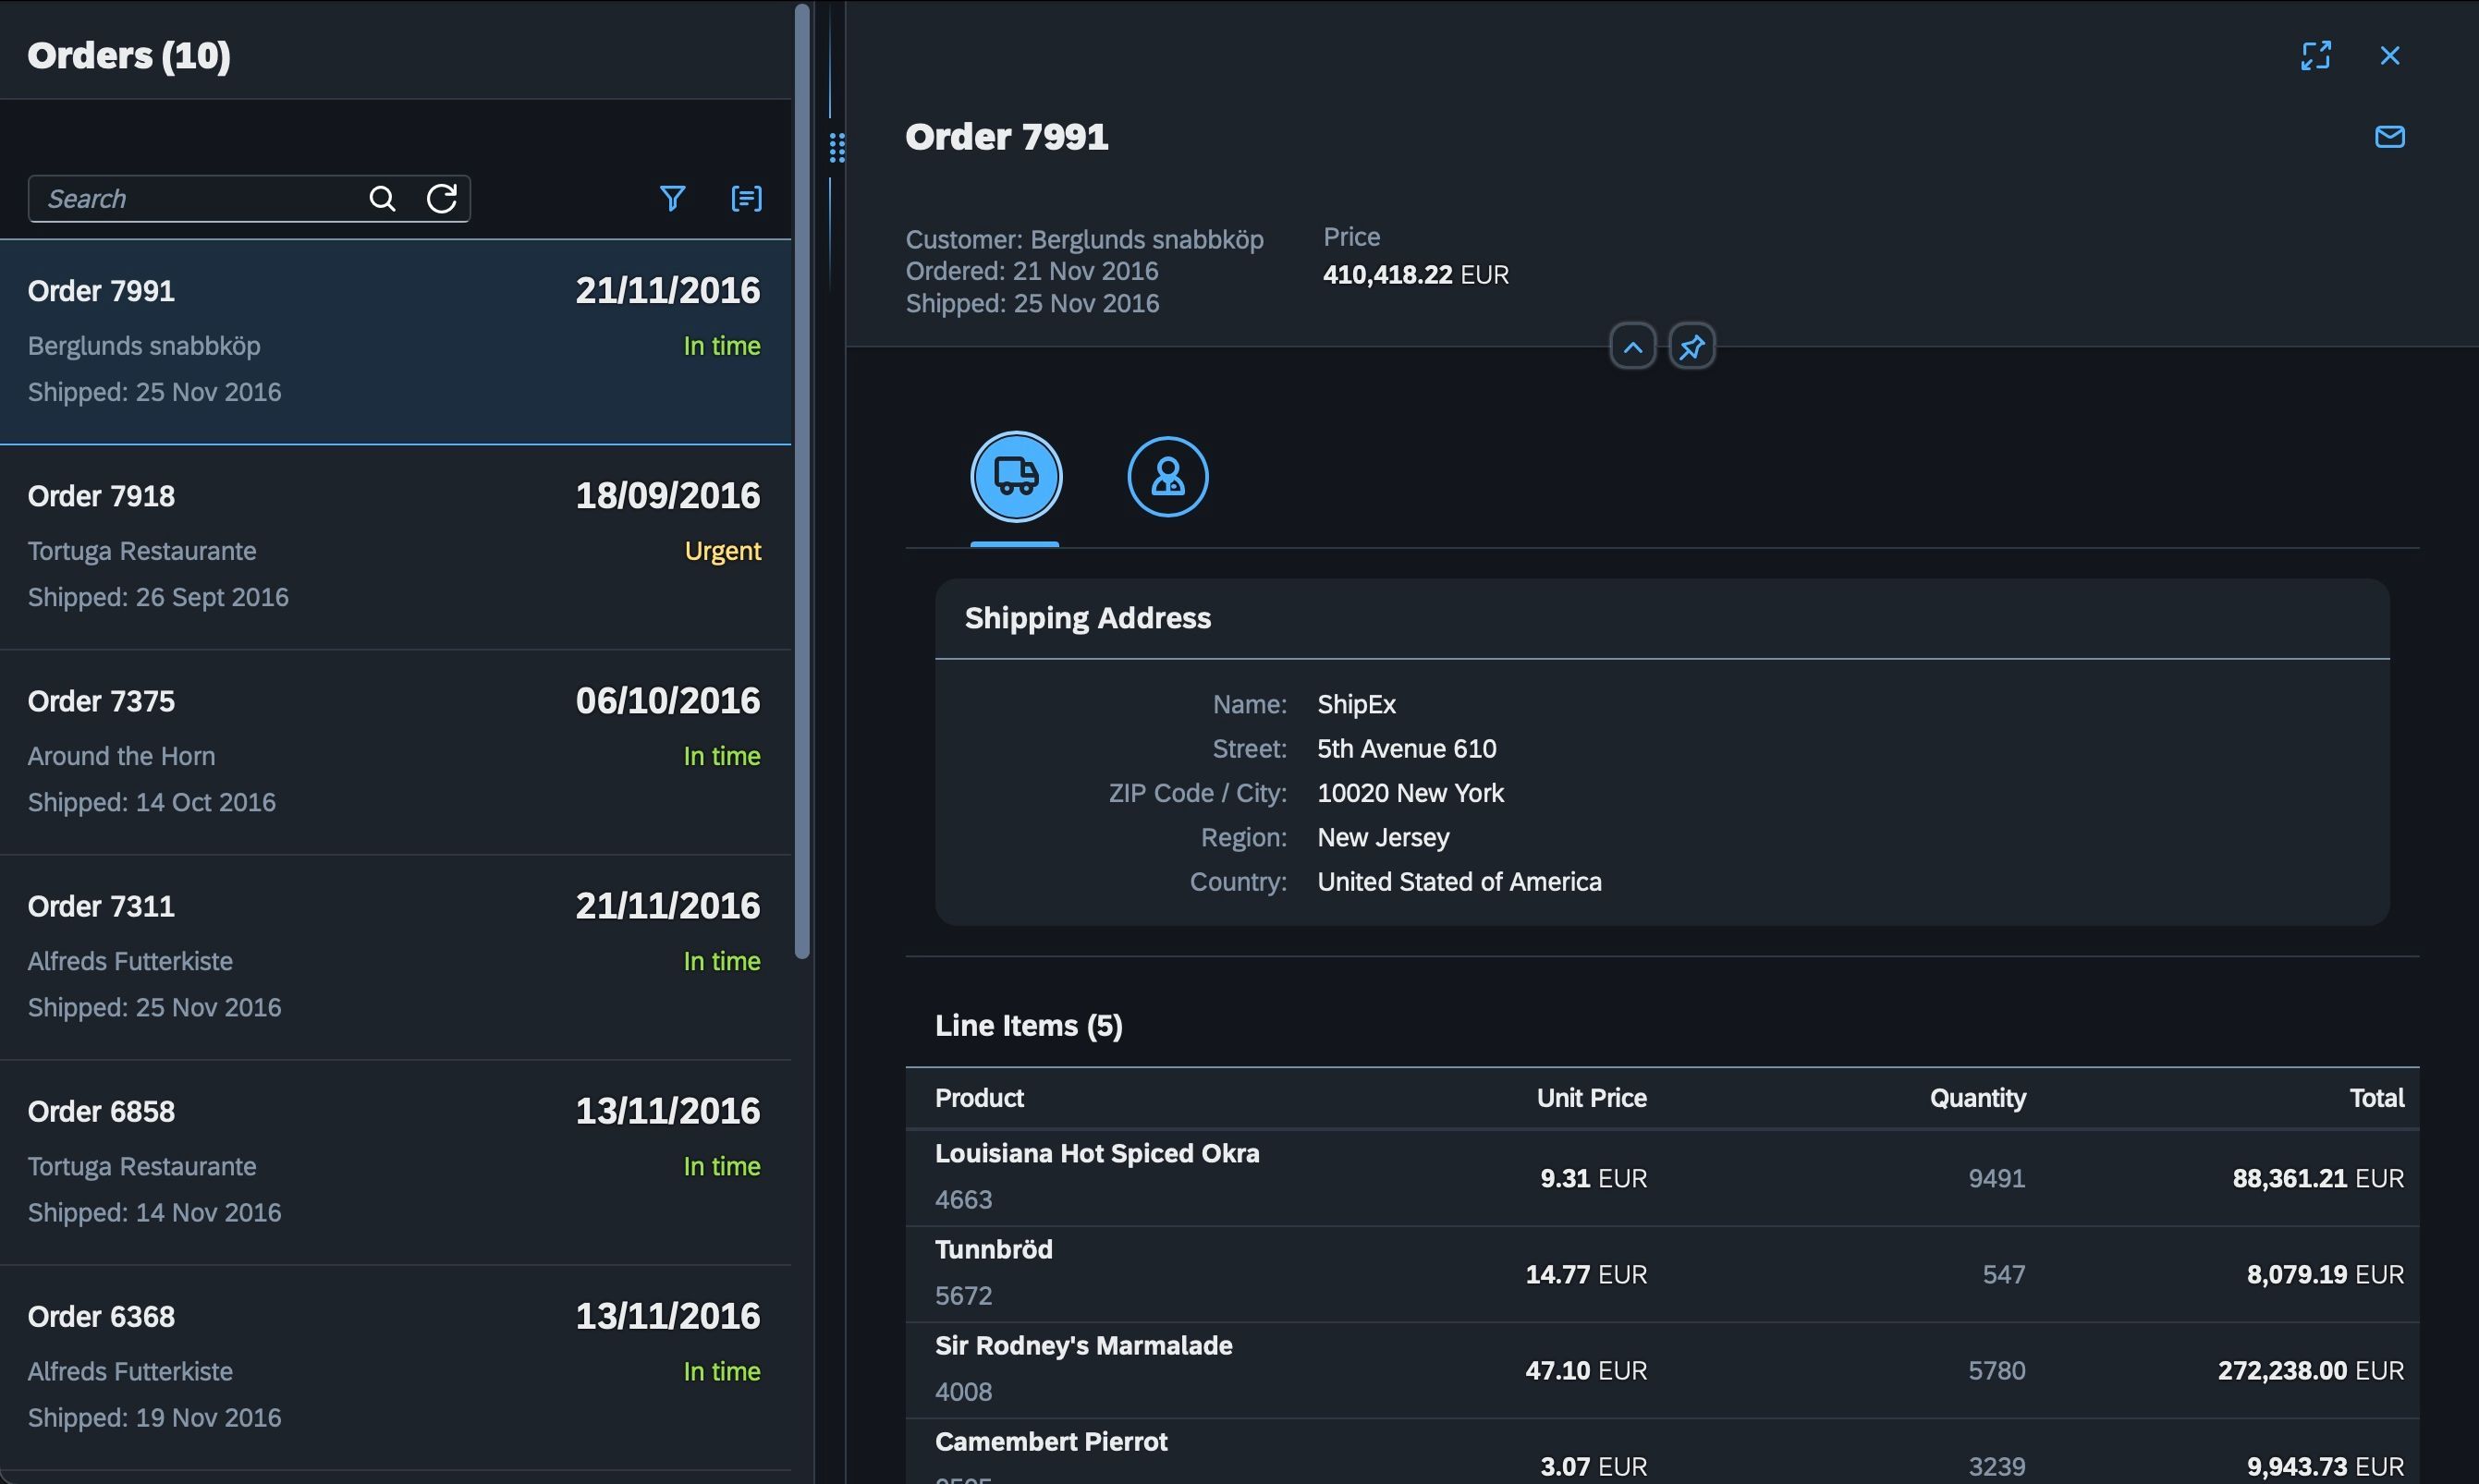Select Order 7918 from Tortuga Restaurante
Image resolution: width=2479 pixels, height=1484 pixels.
click(x=395, y=547)
